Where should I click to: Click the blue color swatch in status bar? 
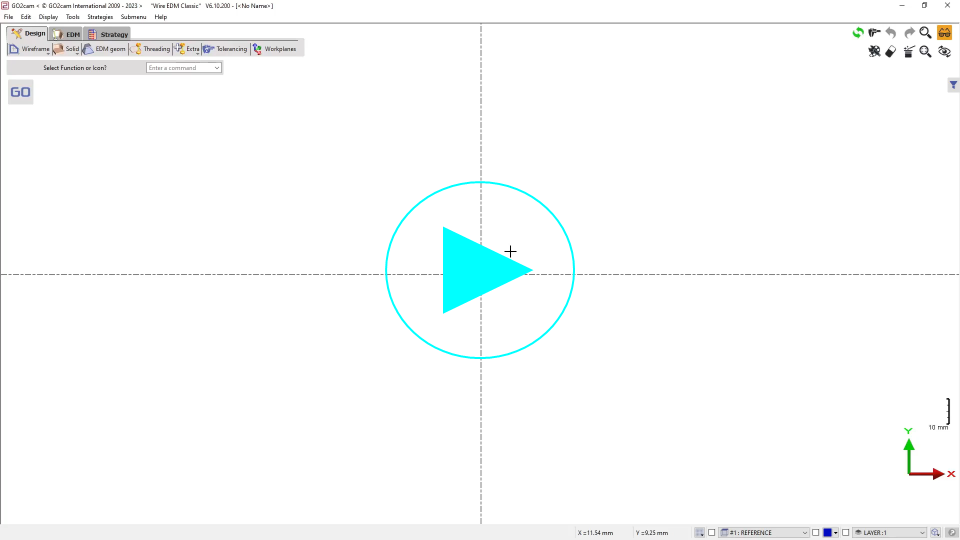827,533
